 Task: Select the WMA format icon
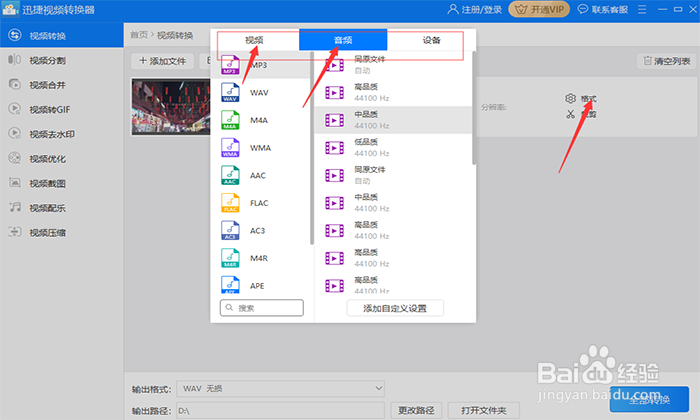click(x=230, y=148)
